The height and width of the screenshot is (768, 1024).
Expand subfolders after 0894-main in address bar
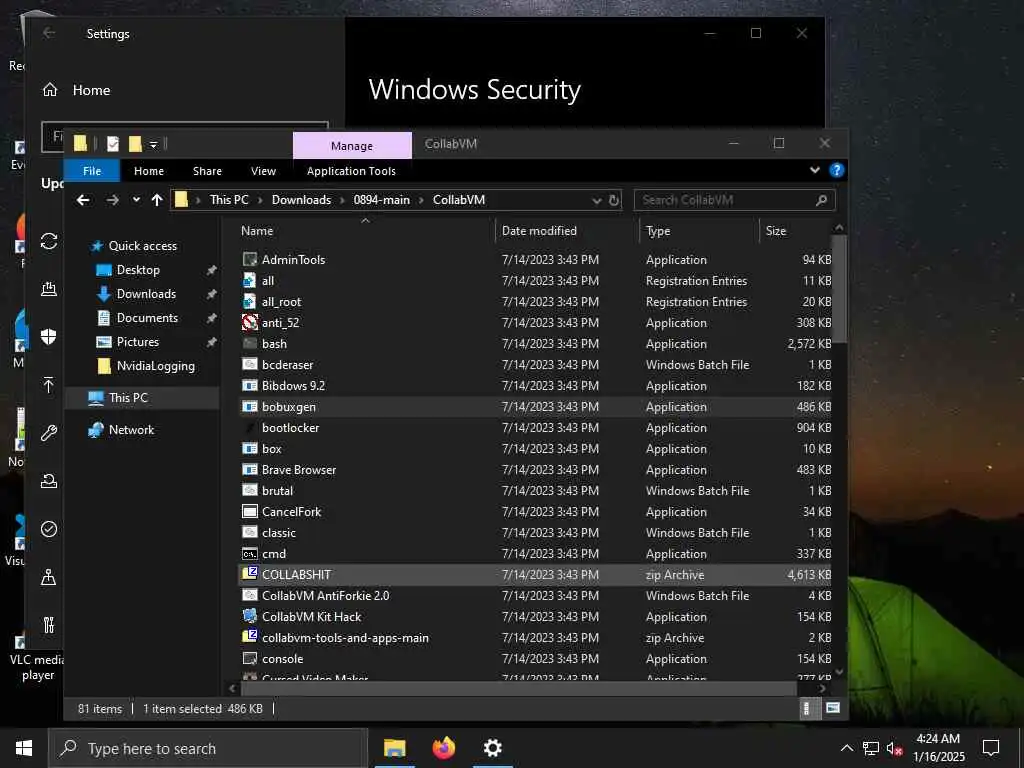421,200
